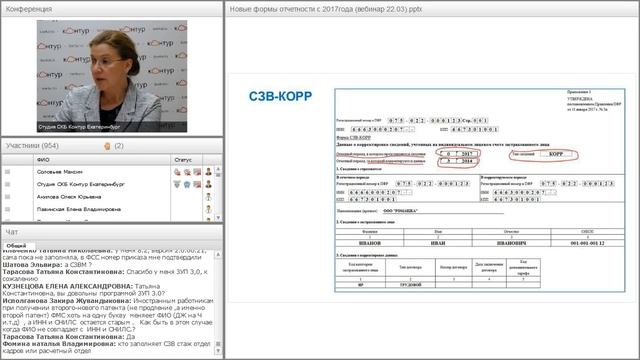This screenshot has height=360, width=640.
Task: Click the Участники (954) panel header
Action: 112,146
